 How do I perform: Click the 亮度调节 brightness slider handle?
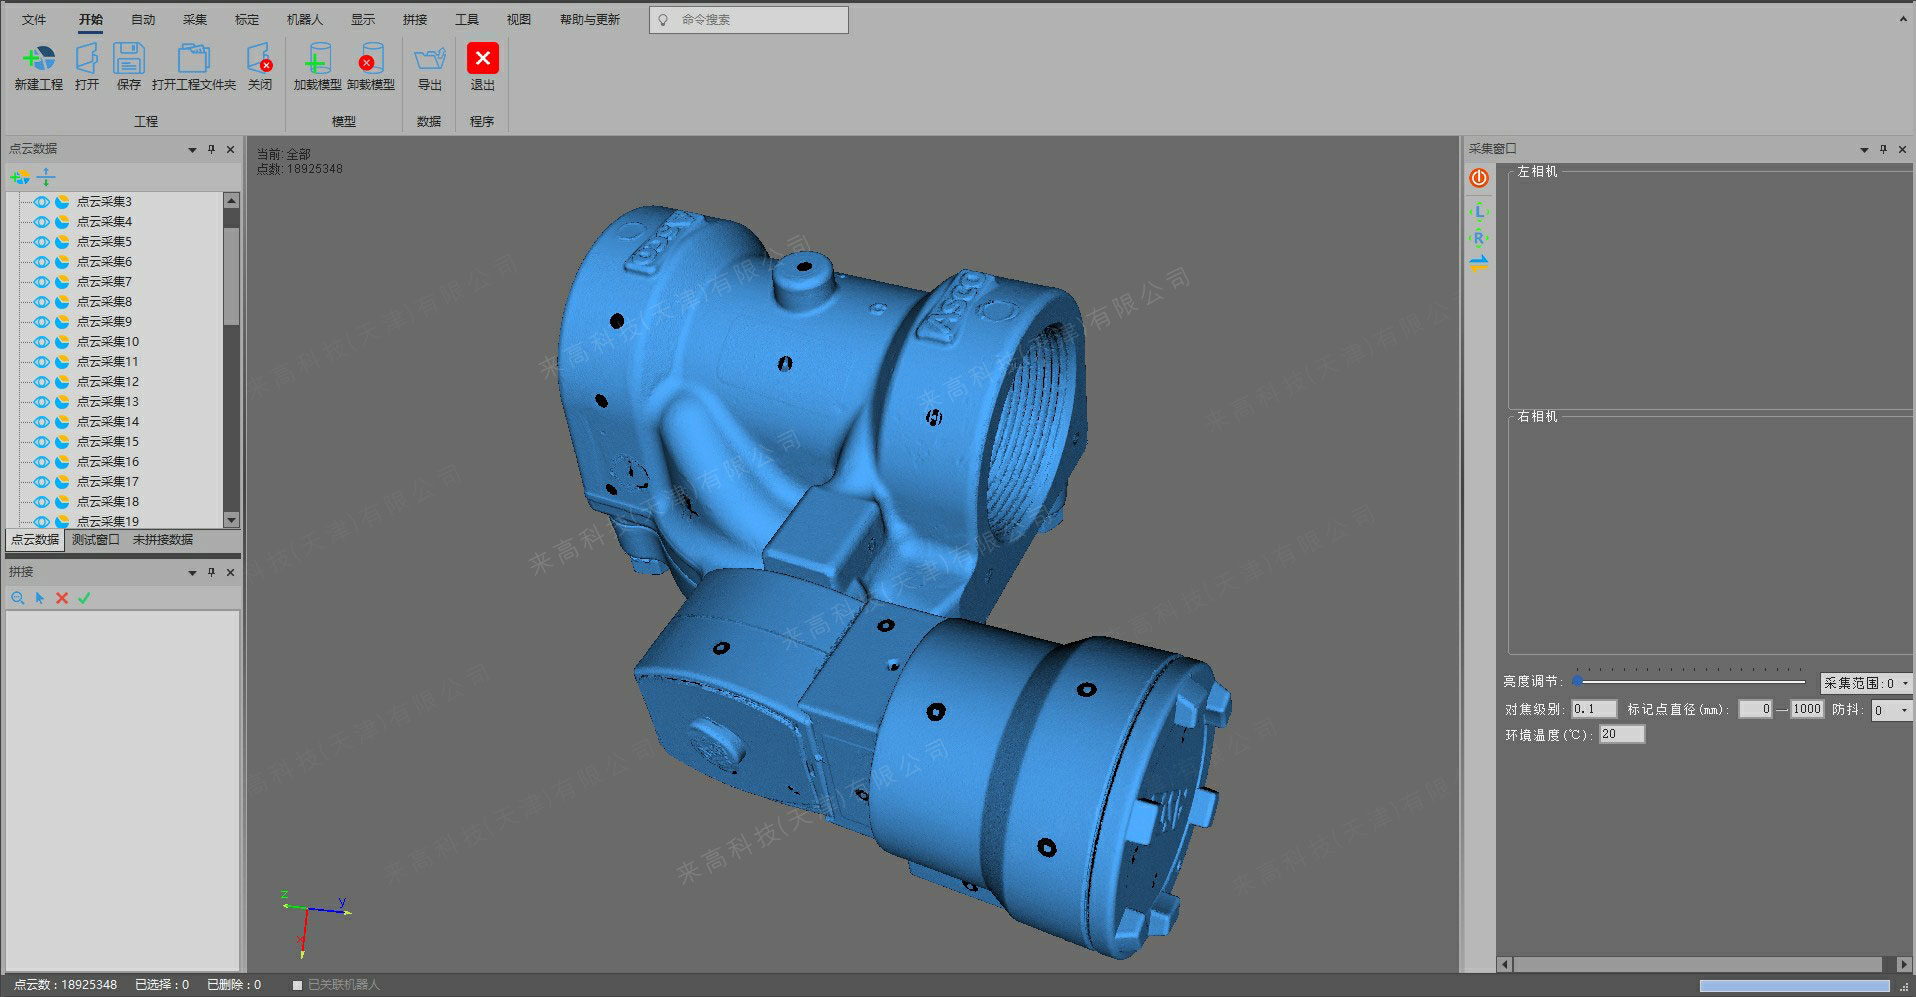[x=1577, y=681]
